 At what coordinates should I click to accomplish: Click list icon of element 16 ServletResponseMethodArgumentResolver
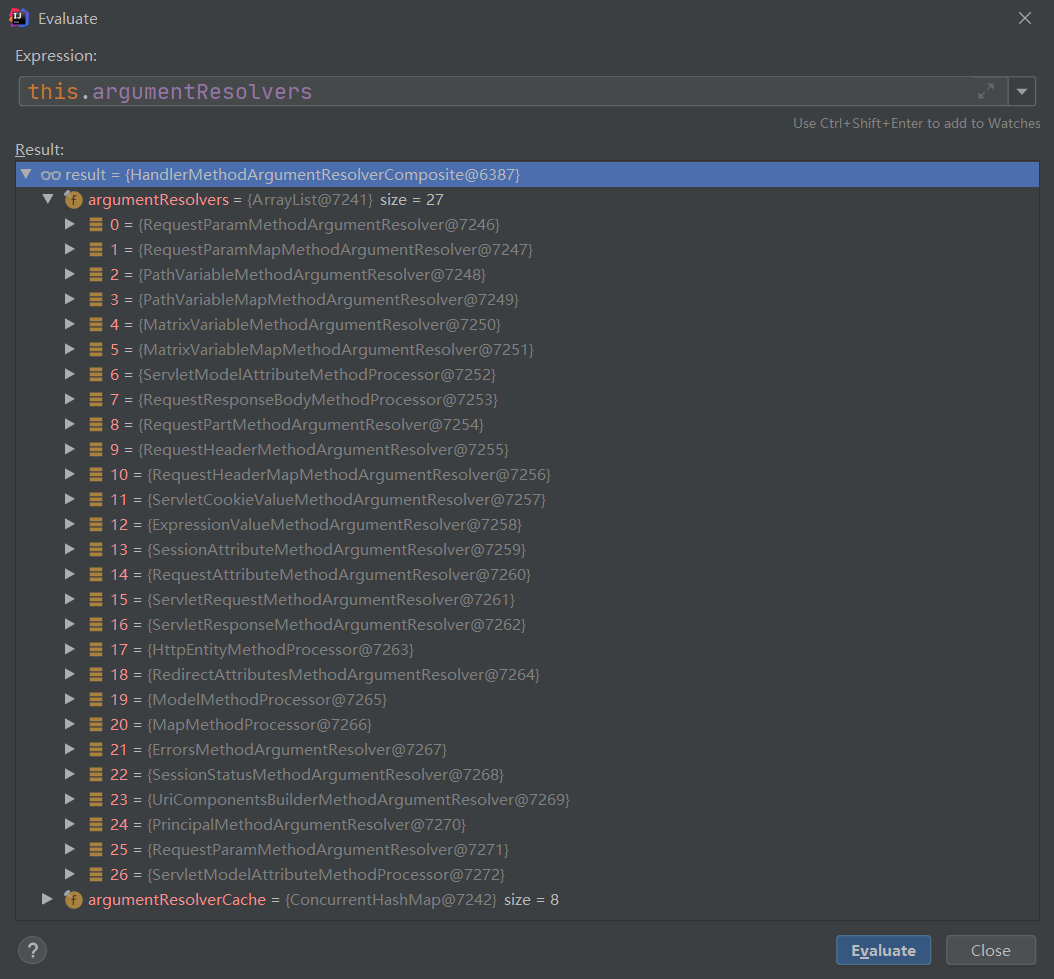(96, 624)
